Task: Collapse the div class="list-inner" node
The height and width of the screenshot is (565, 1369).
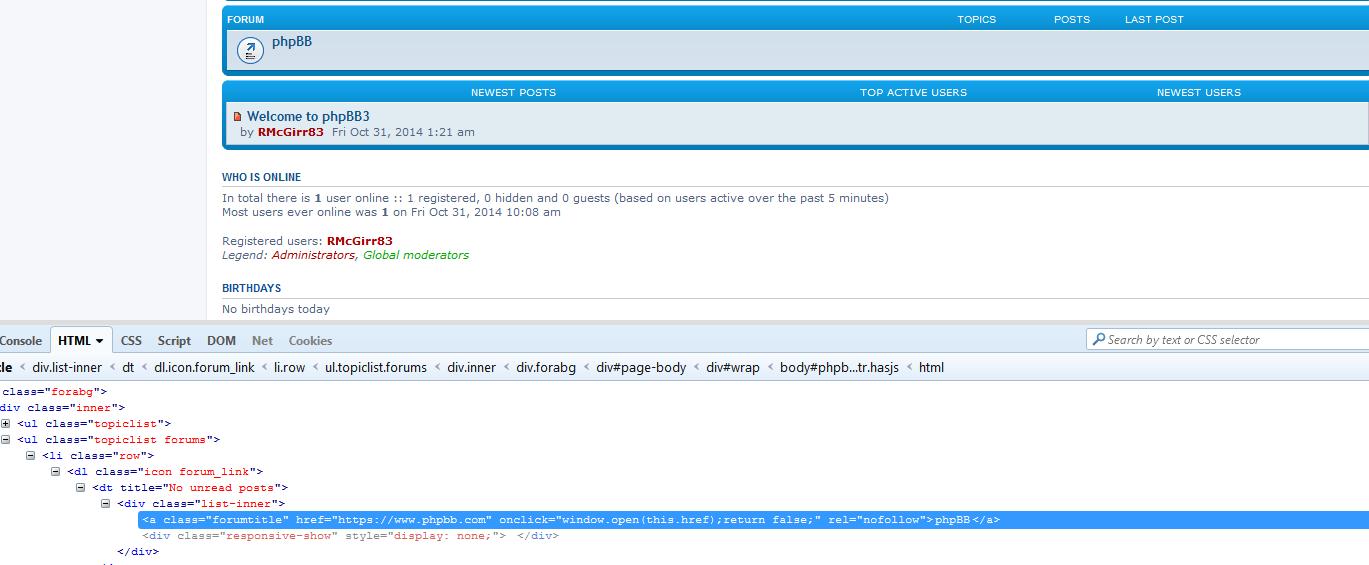Action: [106, 504]
